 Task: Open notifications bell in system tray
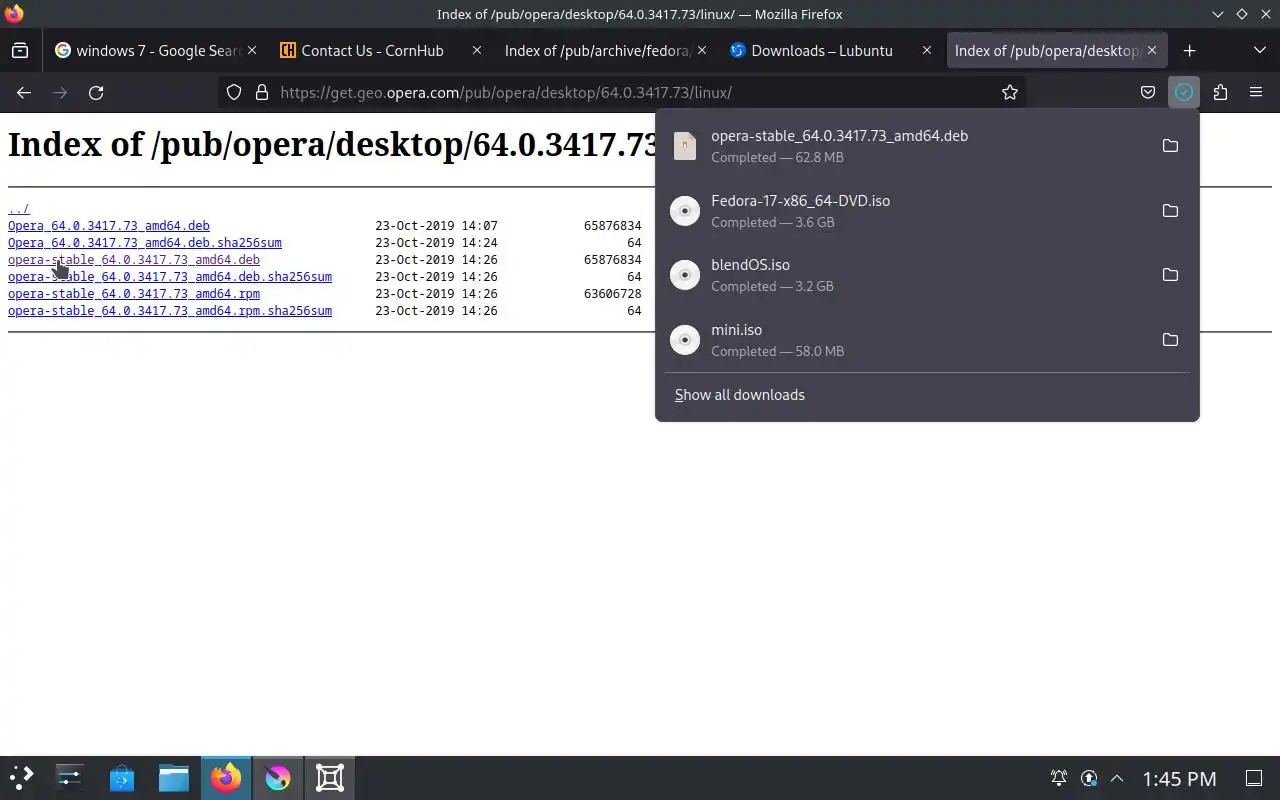[1058, 778]
